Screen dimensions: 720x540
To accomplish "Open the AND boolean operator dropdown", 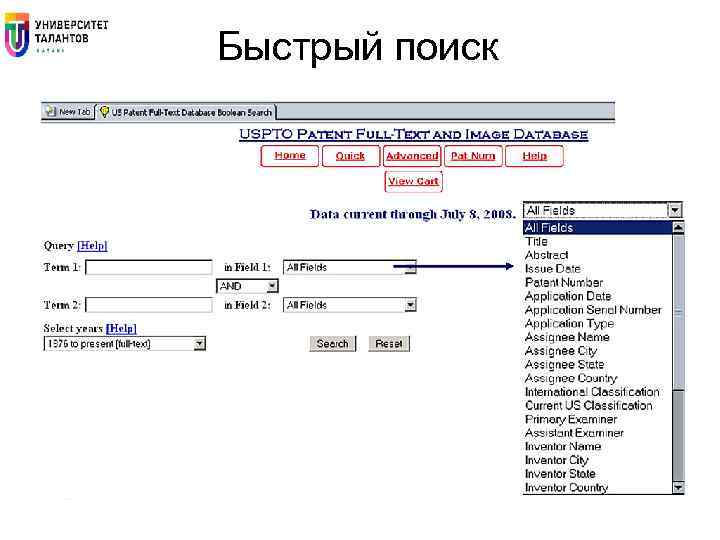I will 247,286.
